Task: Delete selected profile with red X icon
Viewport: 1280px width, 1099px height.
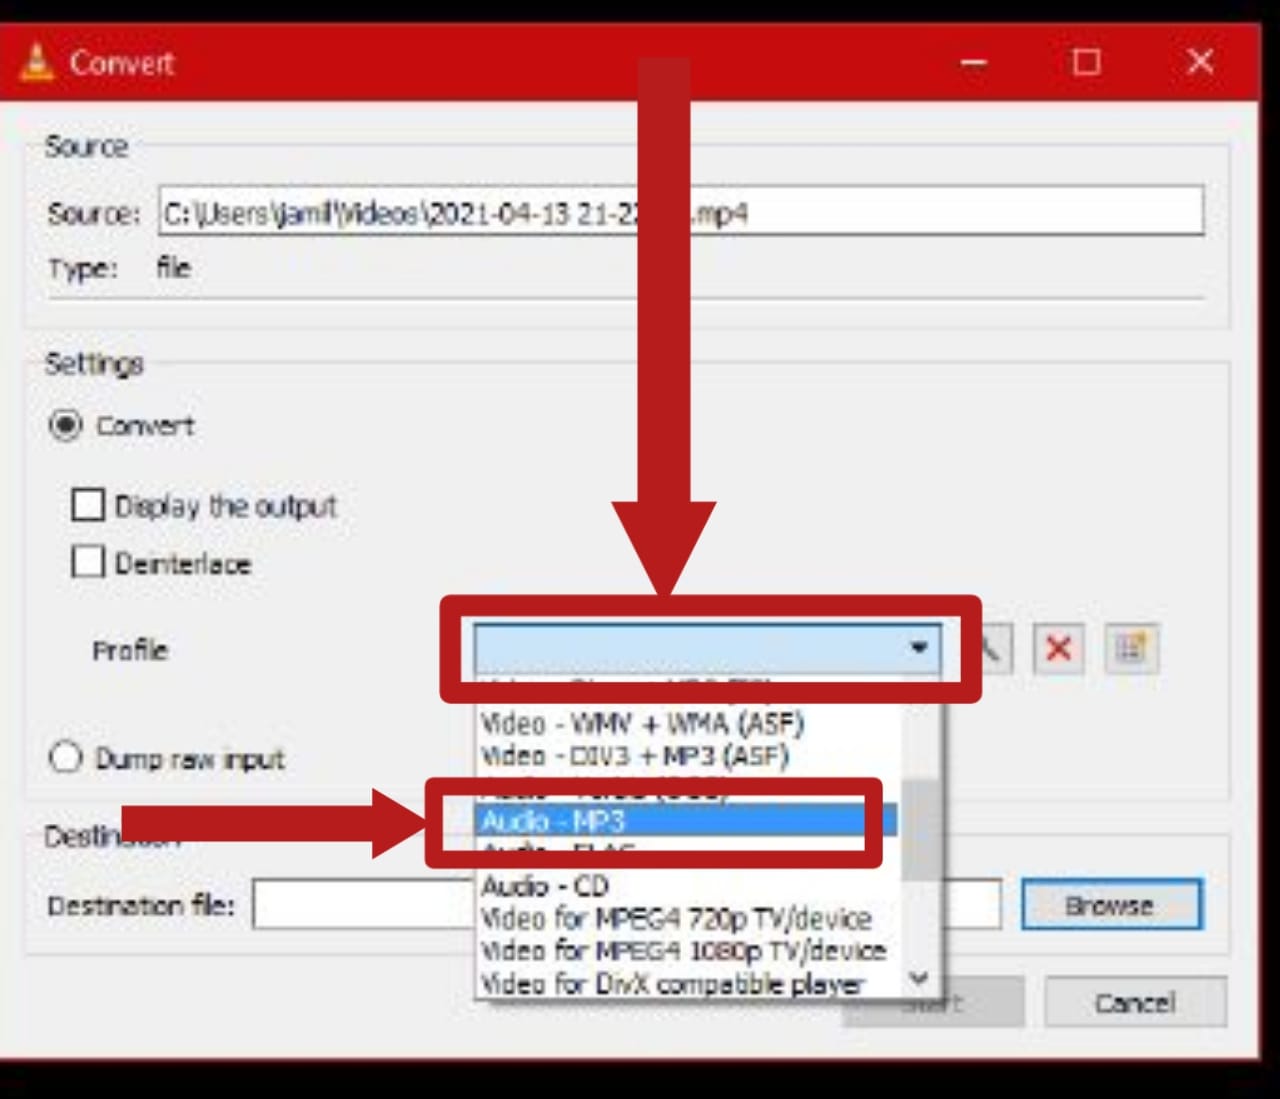Action: (1058, 649)
